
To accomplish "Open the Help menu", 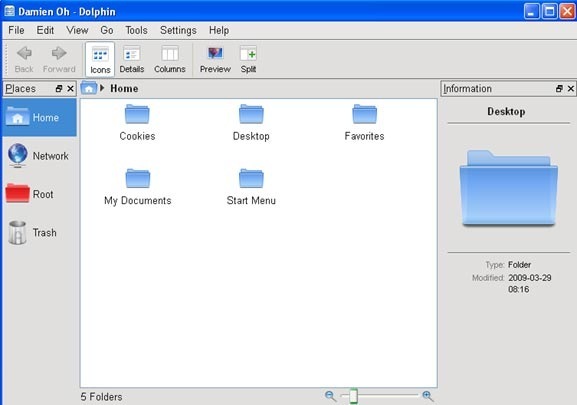I will pyautogui.click(x=219, y=30).
